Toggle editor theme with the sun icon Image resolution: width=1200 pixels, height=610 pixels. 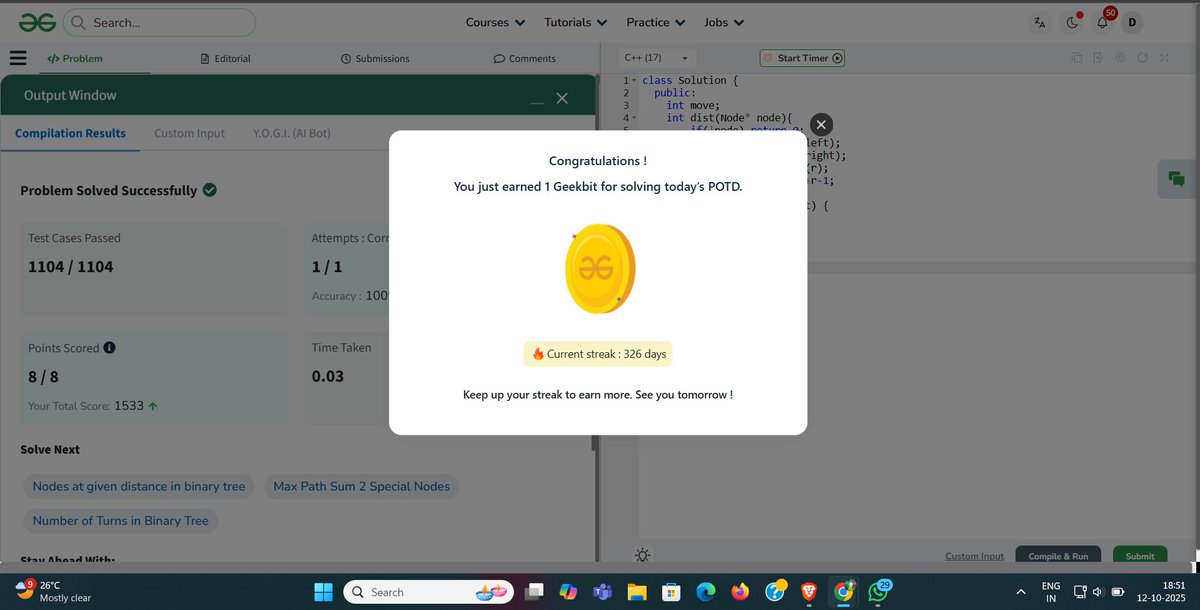point(642,555)
